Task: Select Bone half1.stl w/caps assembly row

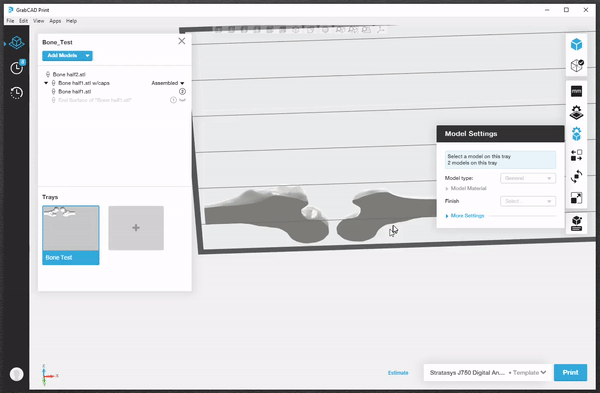Action: click(x=84, y=83)
